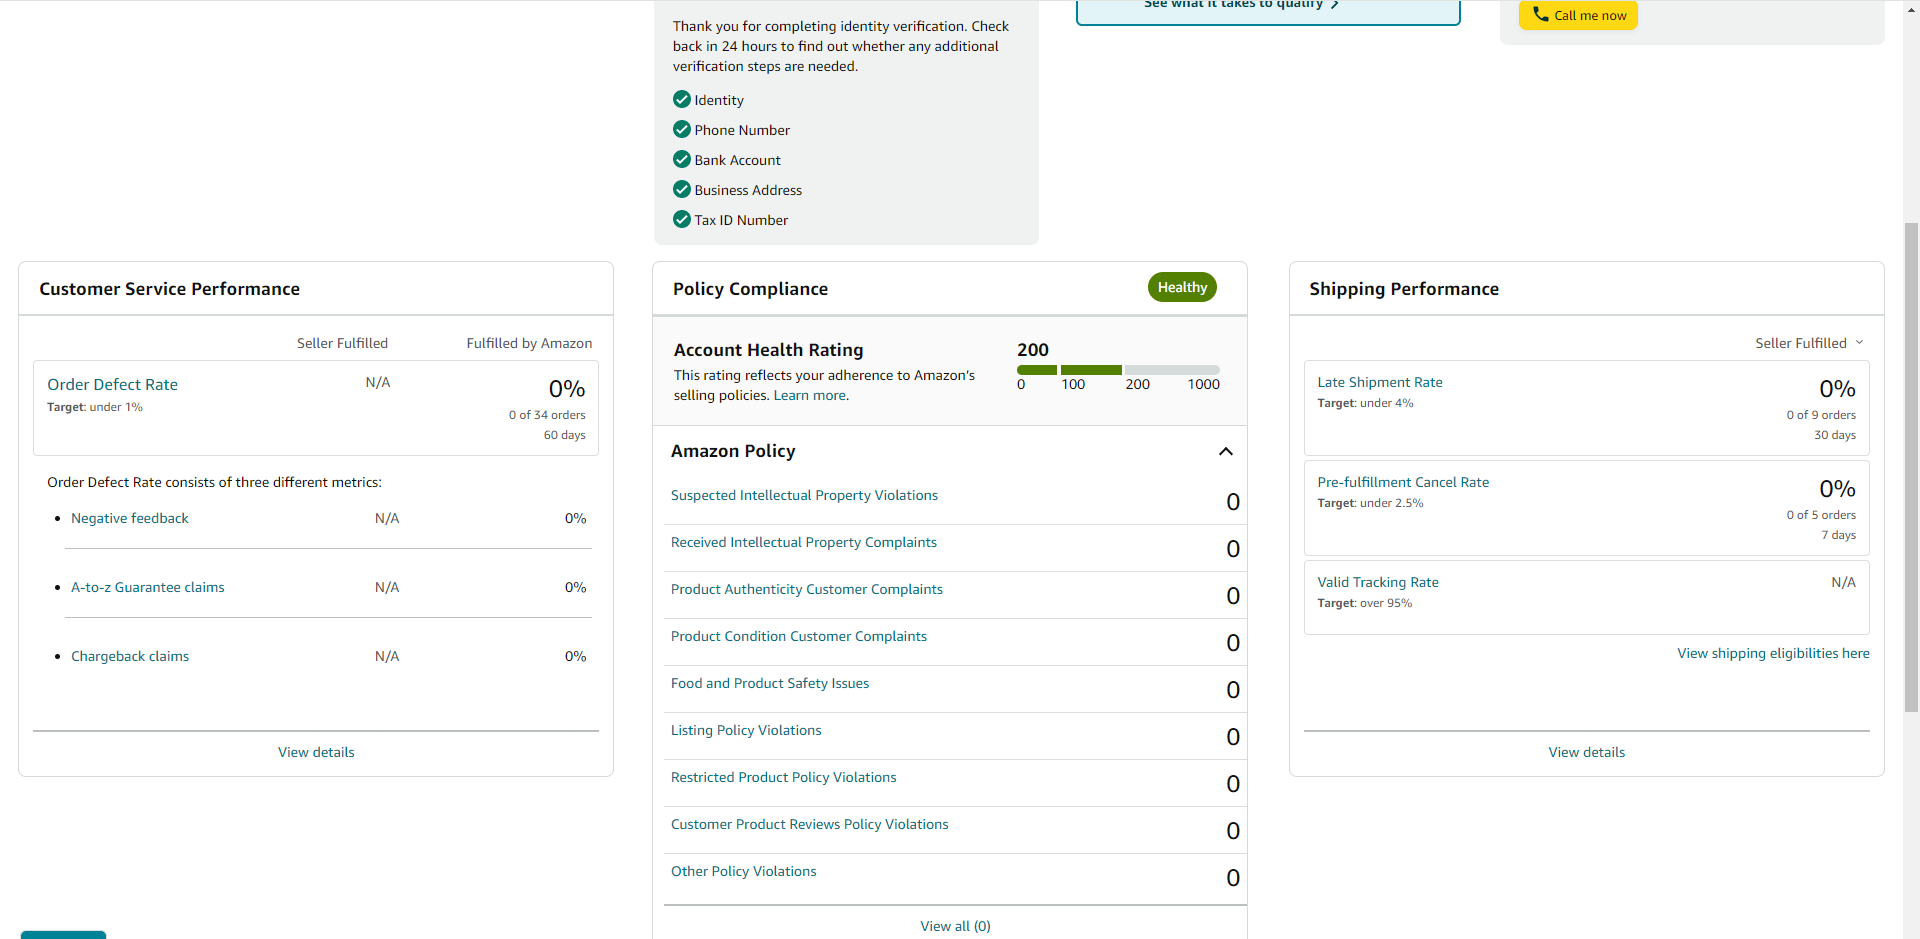Click the 'Target: under 2.5%' text
Image resolution: width=1920 pixels, height=939 pixels.
pyautogui.click(x=1370, y=503)
